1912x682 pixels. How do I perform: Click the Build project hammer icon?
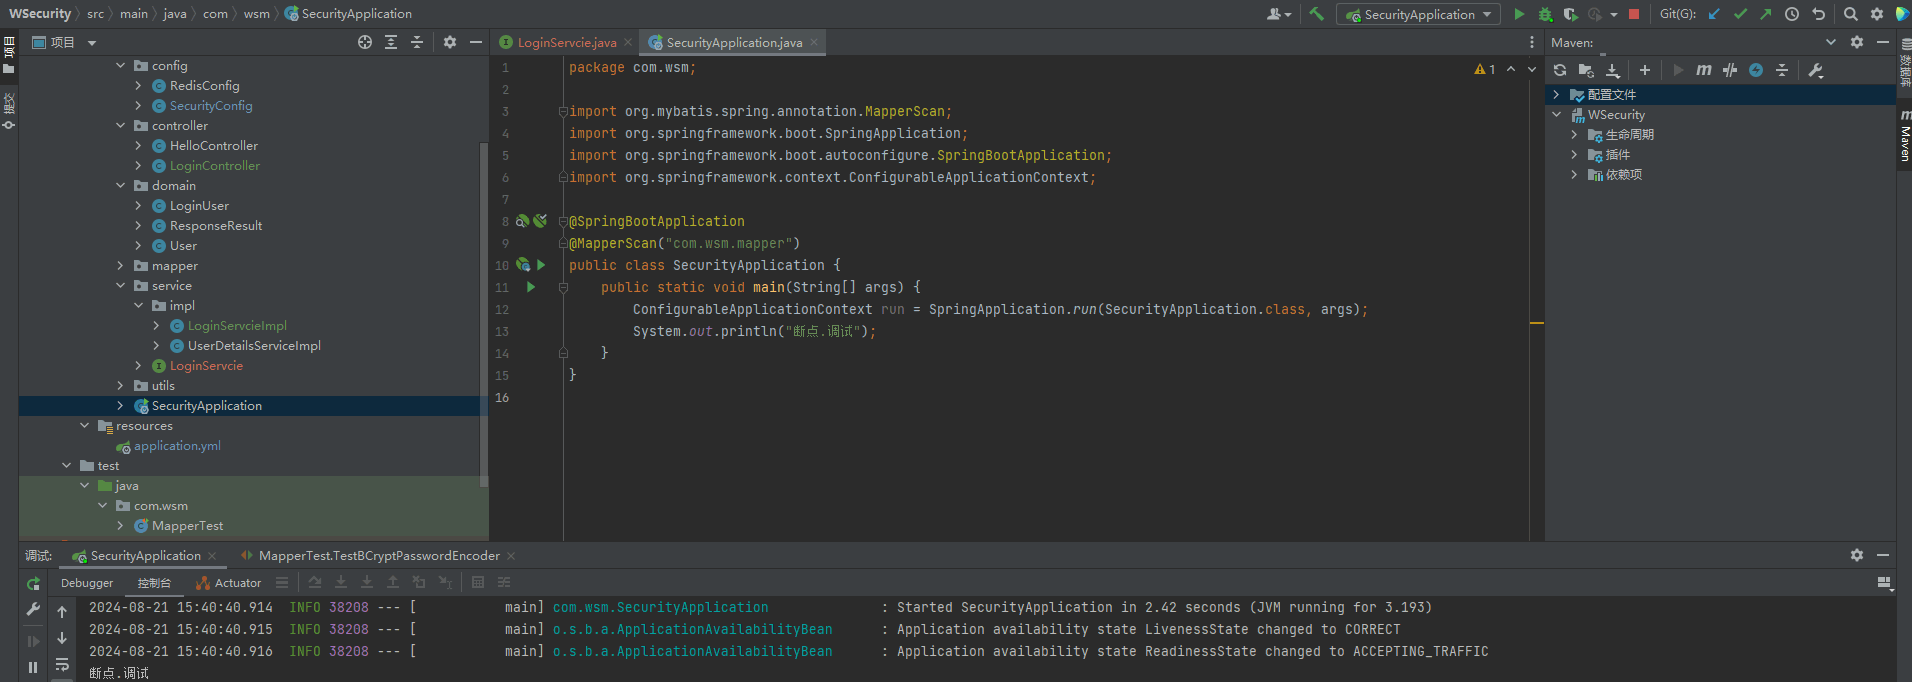point(1316,14)
